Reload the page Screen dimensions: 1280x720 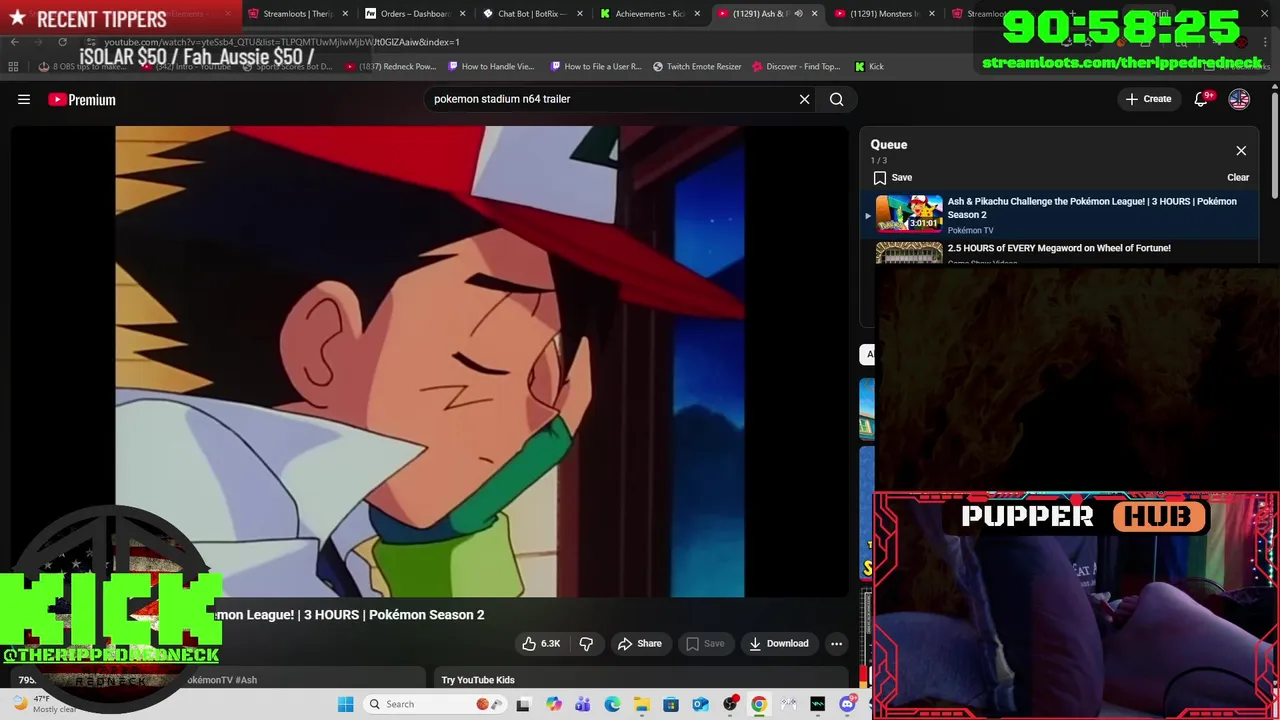click(62, 42)
